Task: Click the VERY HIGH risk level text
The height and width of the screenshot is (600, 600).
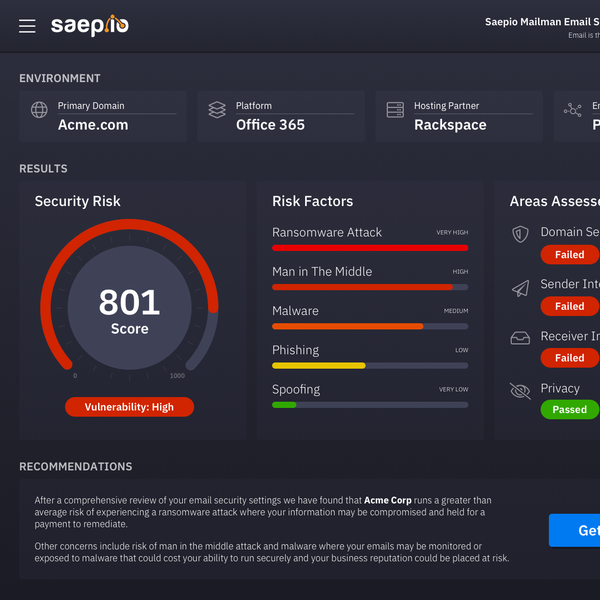Action: tap(452, 232)
